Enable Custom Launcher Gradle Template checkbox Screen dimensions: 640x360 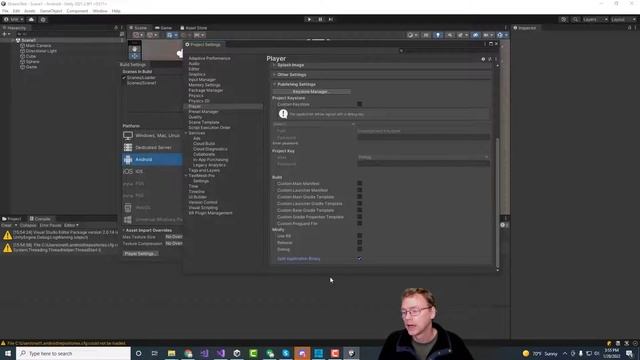[360, 203]
